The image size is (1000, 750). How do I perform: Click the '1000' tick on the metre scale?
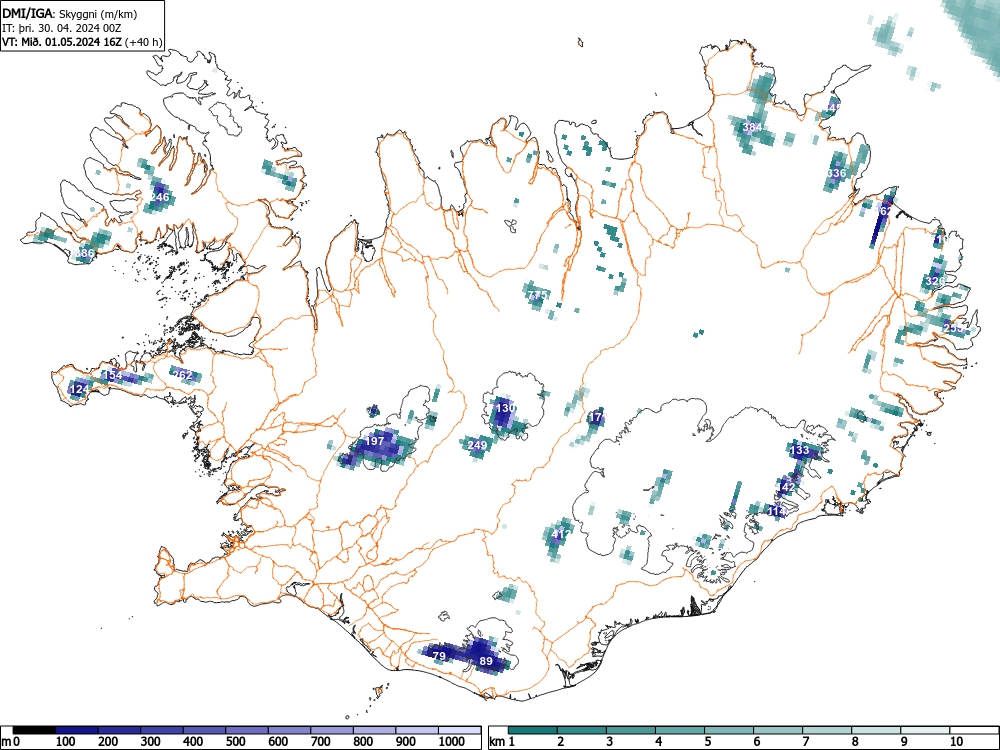point(452,741)
